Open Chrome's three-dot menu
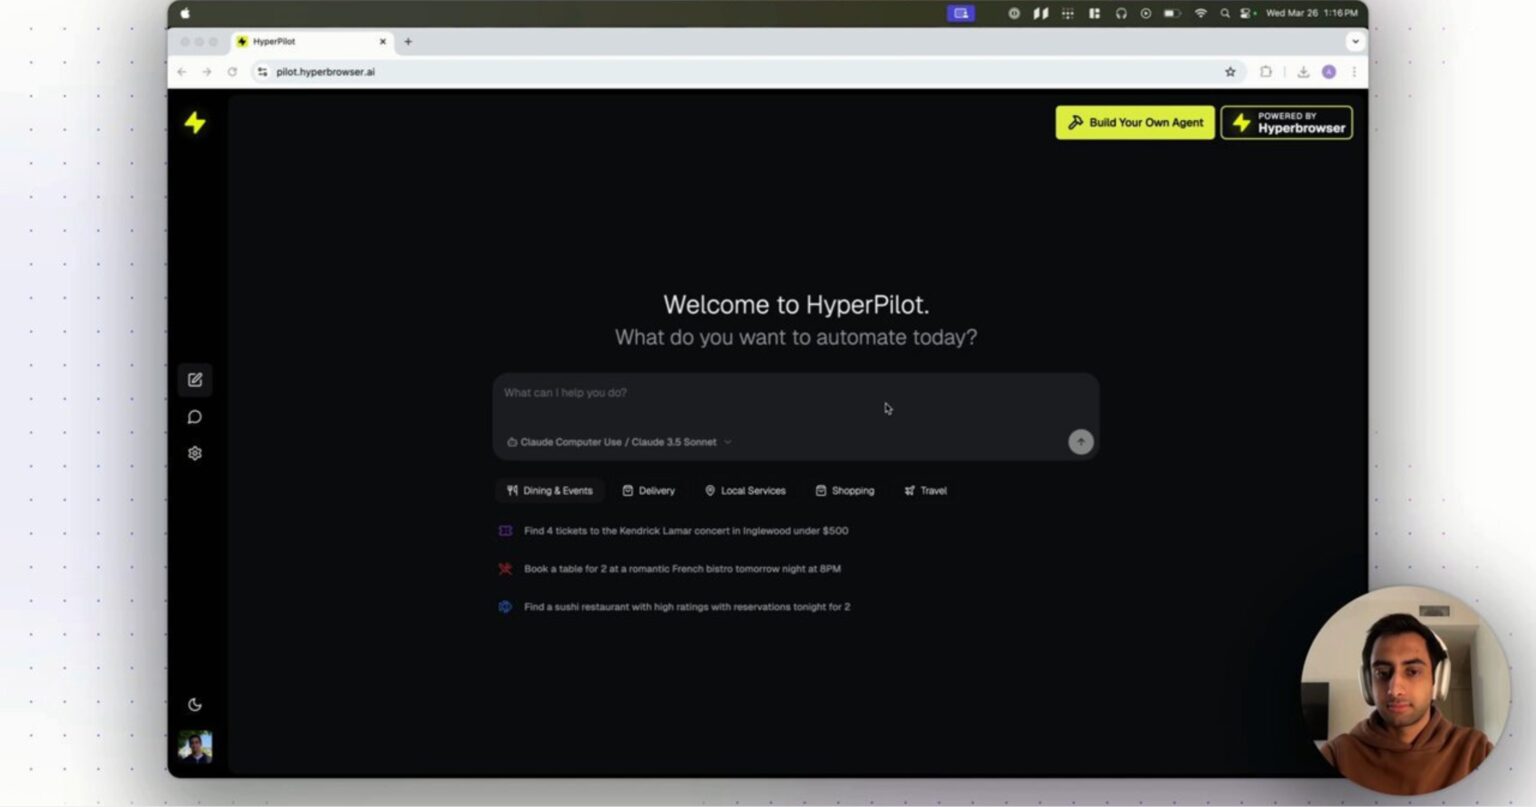 [1355, 72]
